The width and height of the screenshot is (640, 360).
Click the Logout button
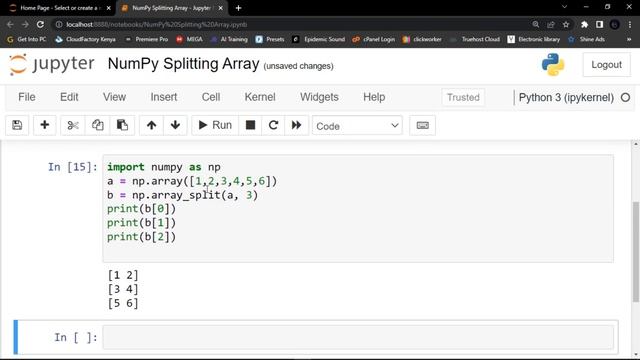[607, 64]
